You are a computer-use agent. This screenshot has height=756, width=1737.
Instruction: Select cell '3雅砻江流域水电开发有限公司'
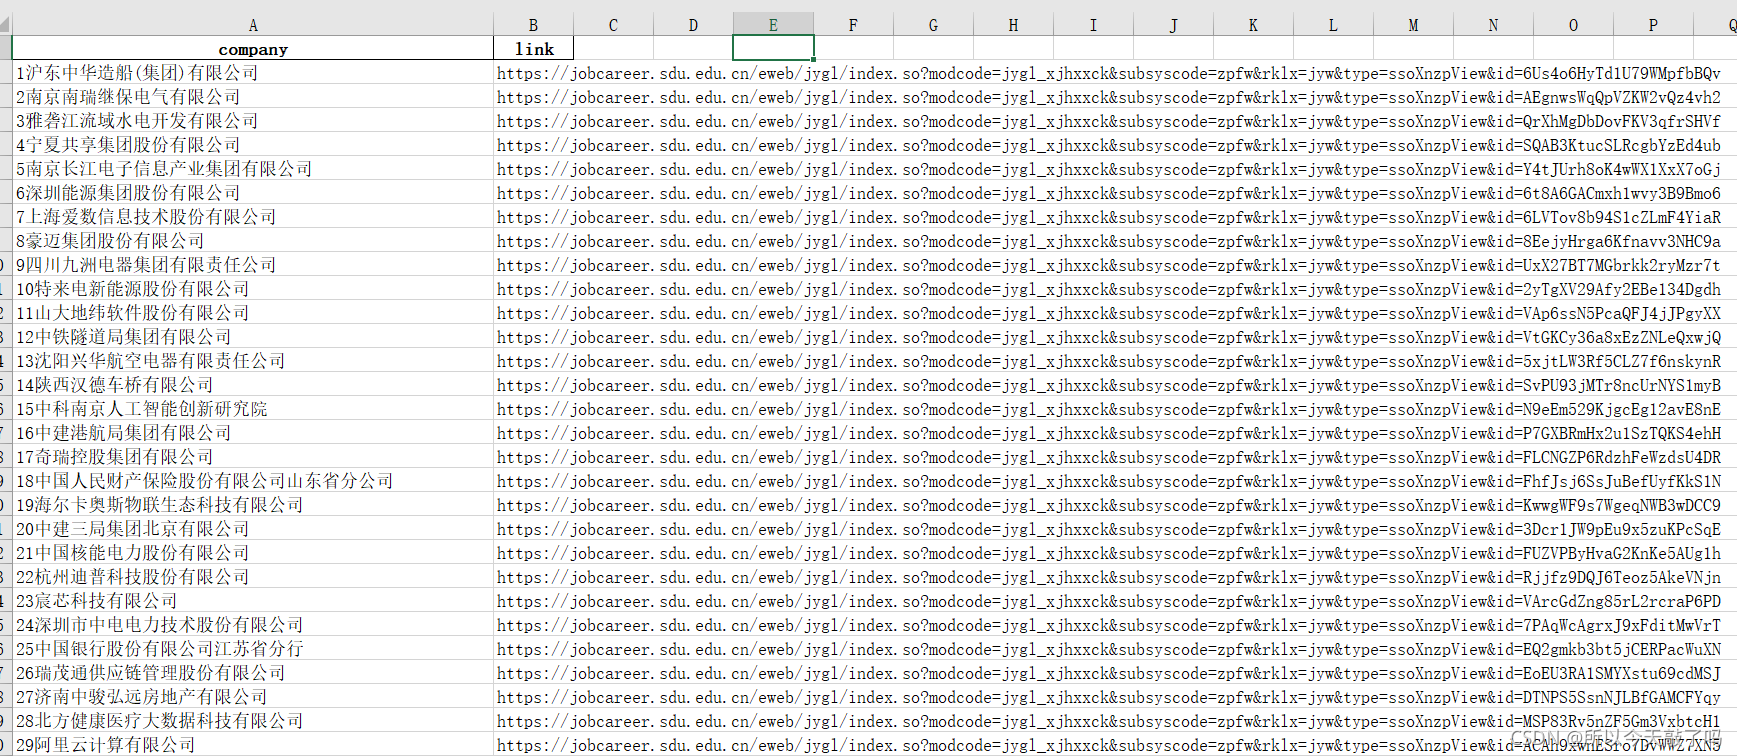[x=252, y=120]
